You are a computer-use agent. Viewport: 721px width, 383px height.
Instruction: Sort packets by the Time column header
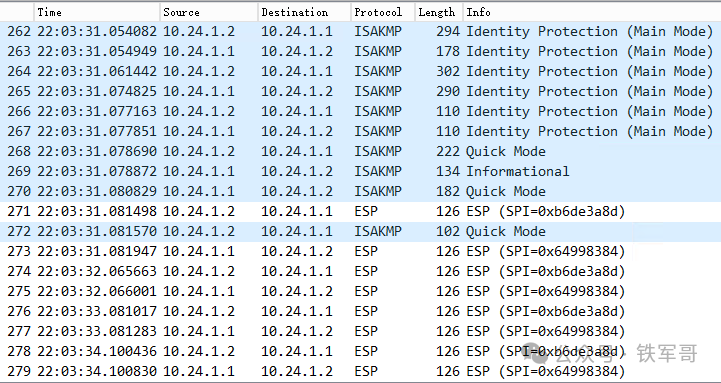[97, 12]
